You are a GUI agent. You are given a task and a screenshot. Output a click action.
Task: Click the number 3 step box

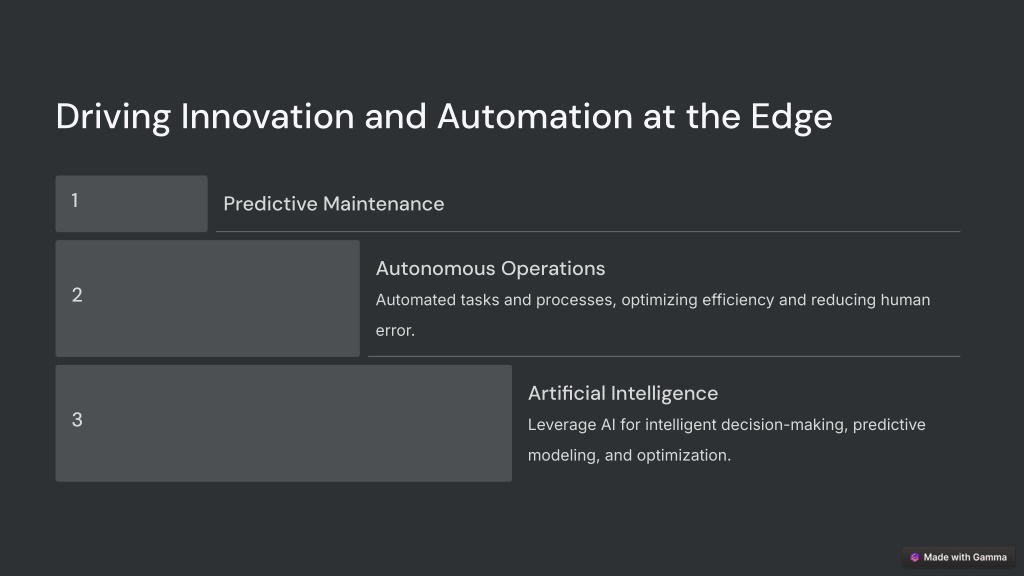[x=283, y=423]
